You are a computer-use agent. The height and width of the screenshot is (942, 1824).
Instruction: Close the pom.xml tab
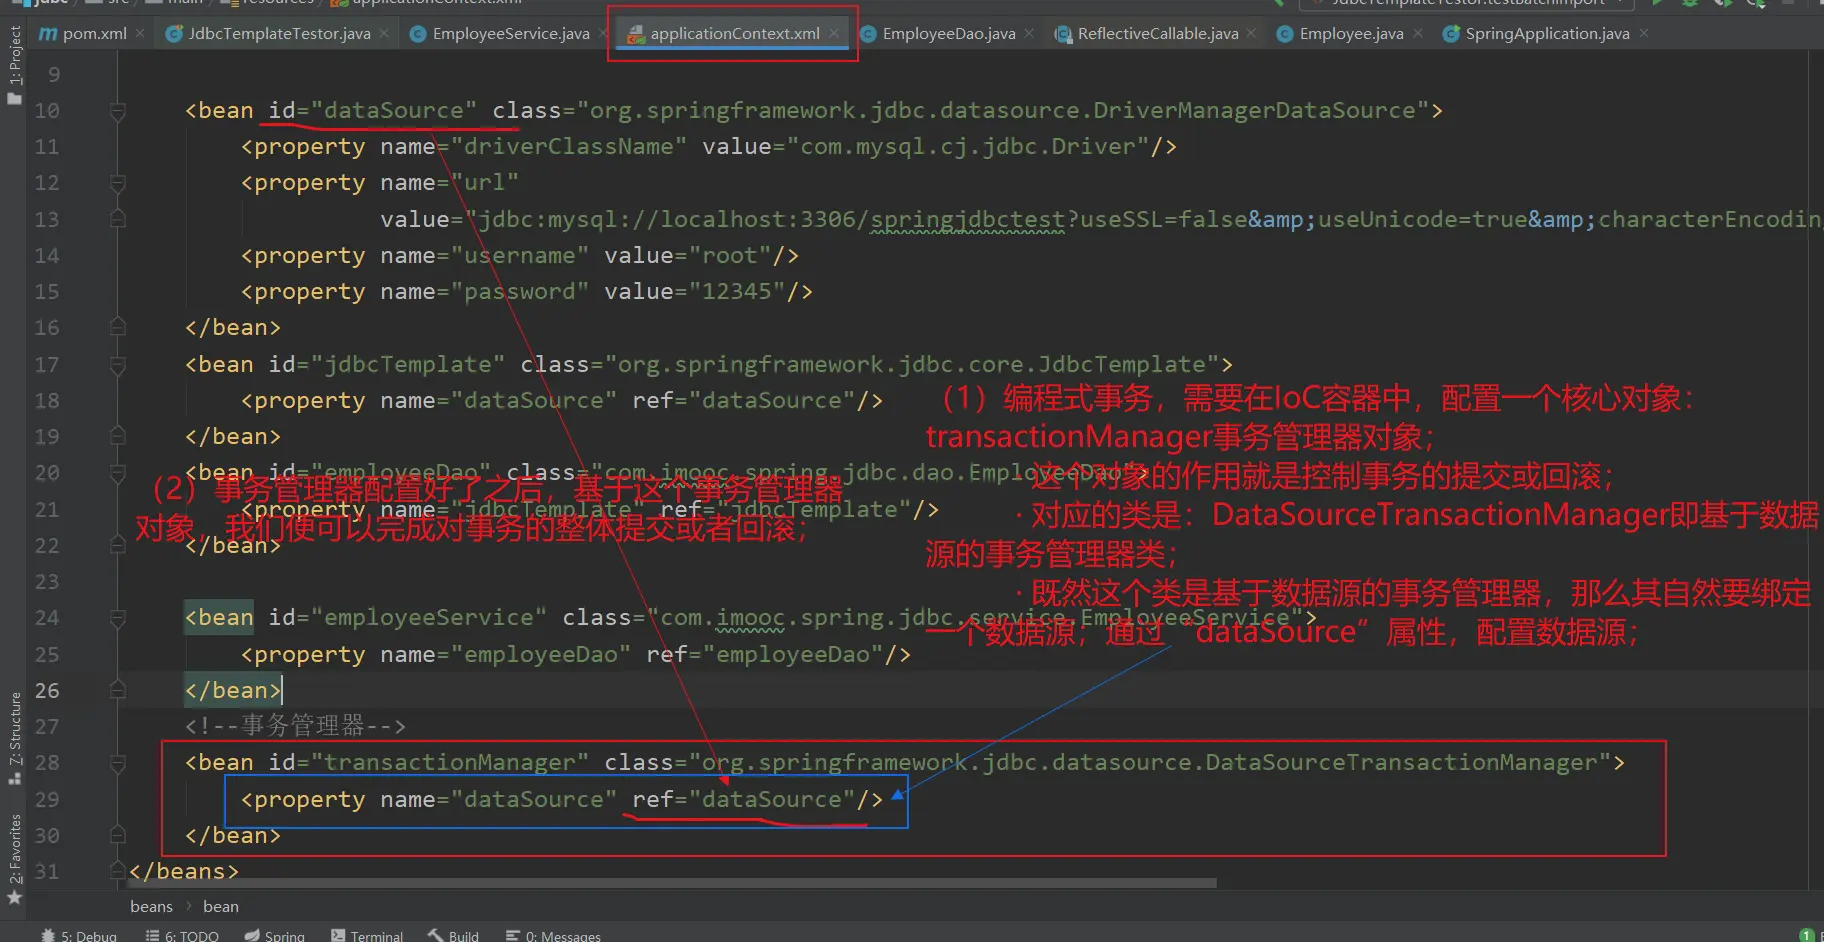pyautogui.click(x=140, y=34)
